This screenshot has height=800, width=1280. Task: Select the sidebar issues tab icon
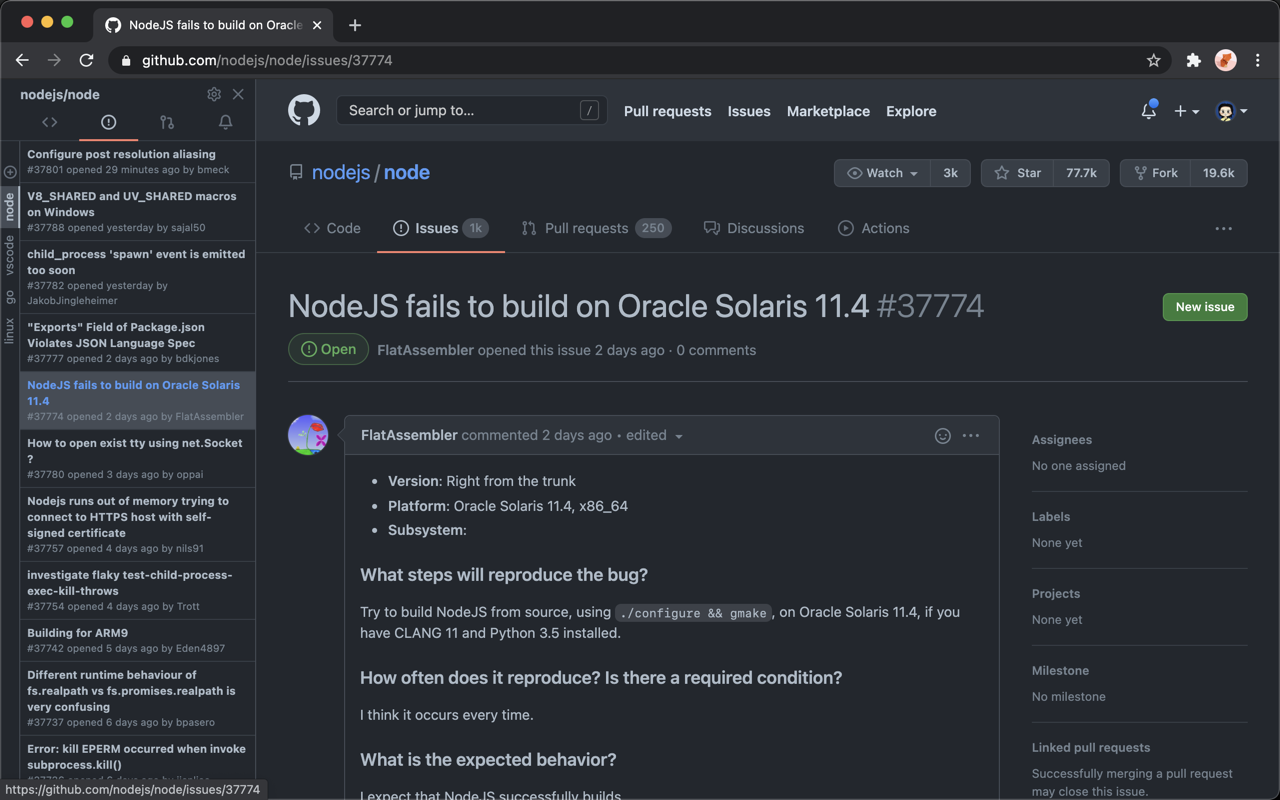108,122
